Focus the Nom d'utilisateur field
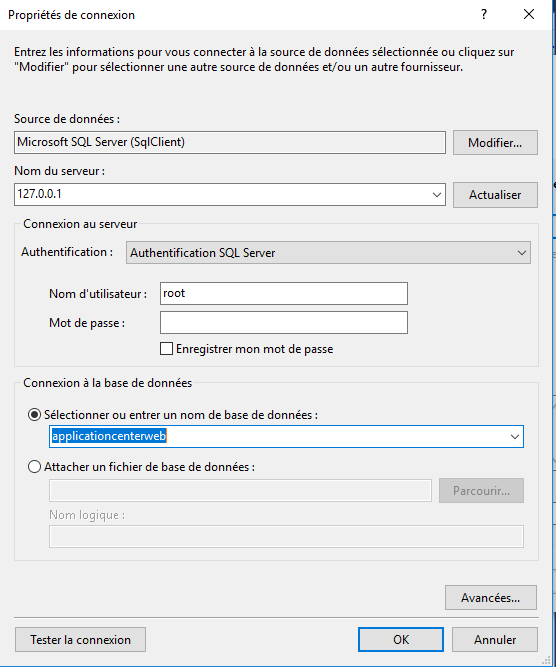Screen dimensions: 556x667 [x=284, y=294]
